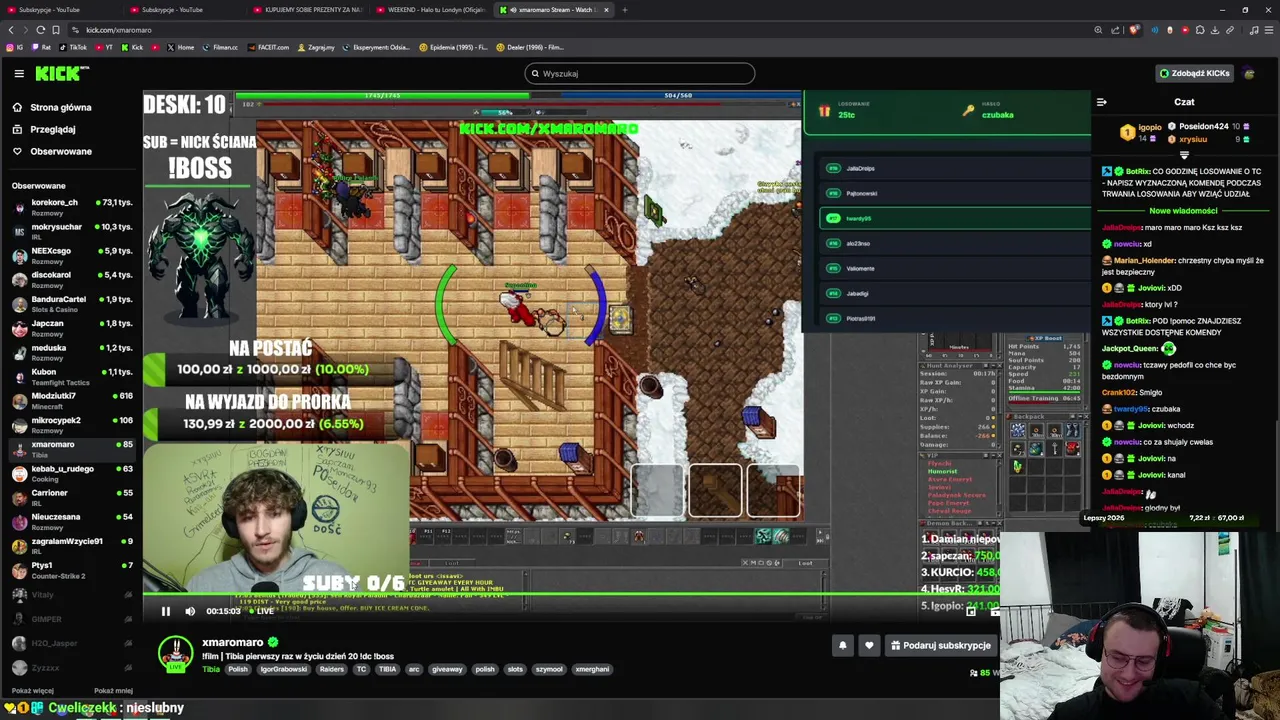Click the Polish language tag
This screenshot has width=1280, height=720.
point(238,669)
